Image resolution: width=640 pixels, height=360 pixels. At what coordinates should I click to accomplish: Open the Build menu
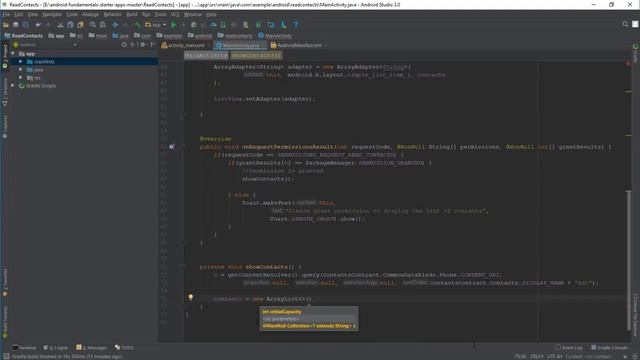coord(131,14)
